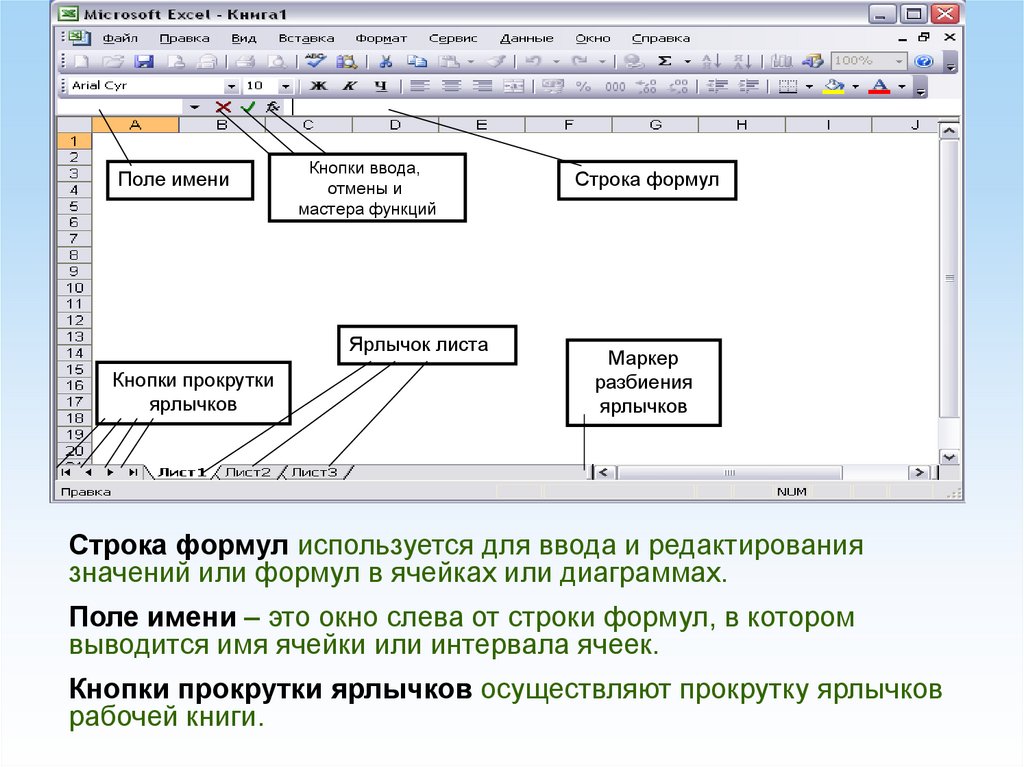
Task: Save the workbook with the floppy disk icon
Action: coord(144,62)
